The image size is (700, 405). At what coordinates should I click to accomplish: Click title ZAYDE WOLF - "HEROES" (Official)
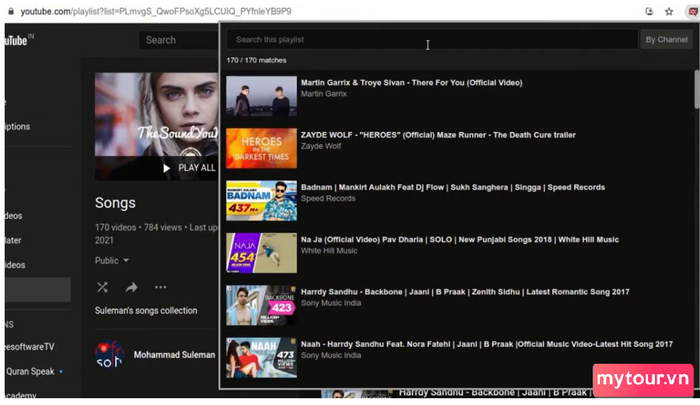[438, 135]
